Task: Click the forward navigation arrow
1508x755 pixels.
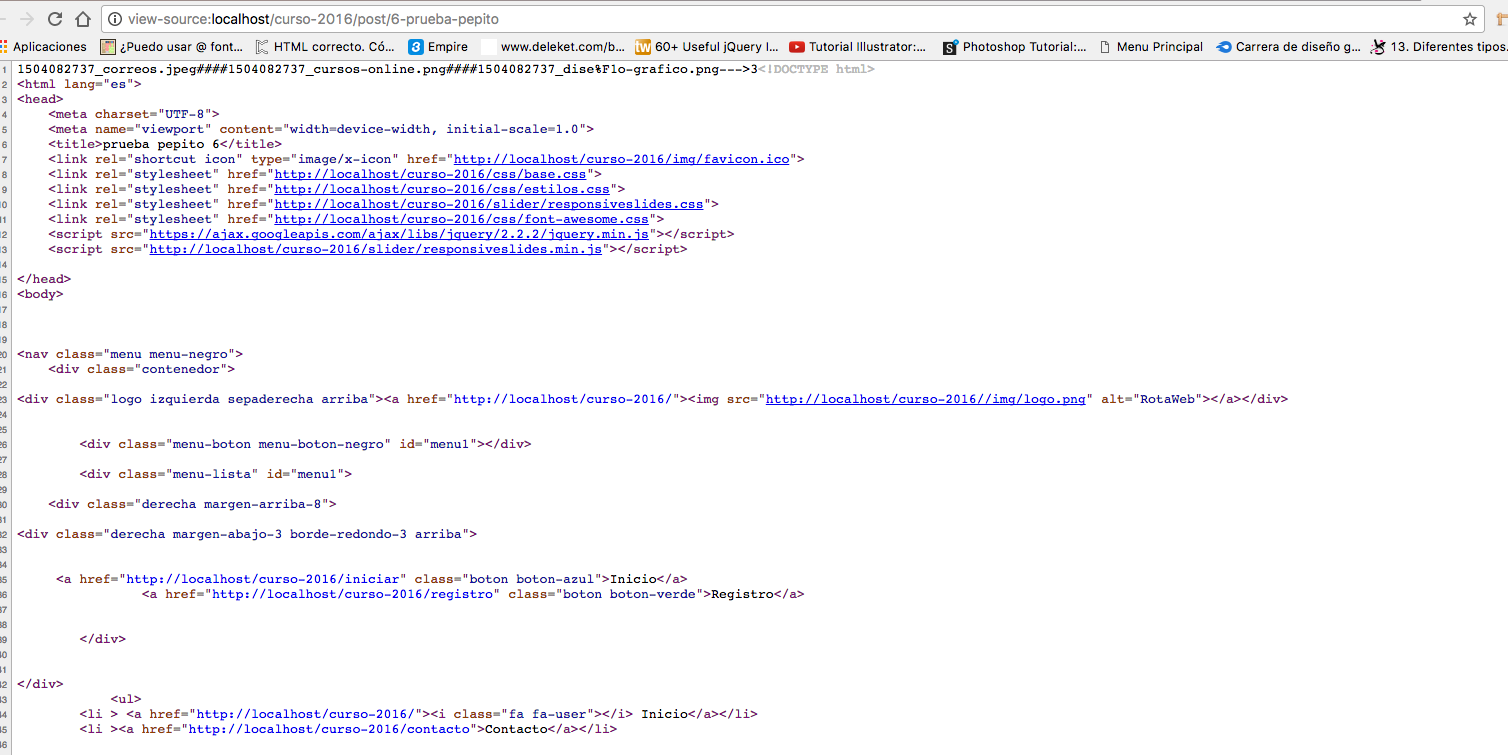Action: click(27, 19)
